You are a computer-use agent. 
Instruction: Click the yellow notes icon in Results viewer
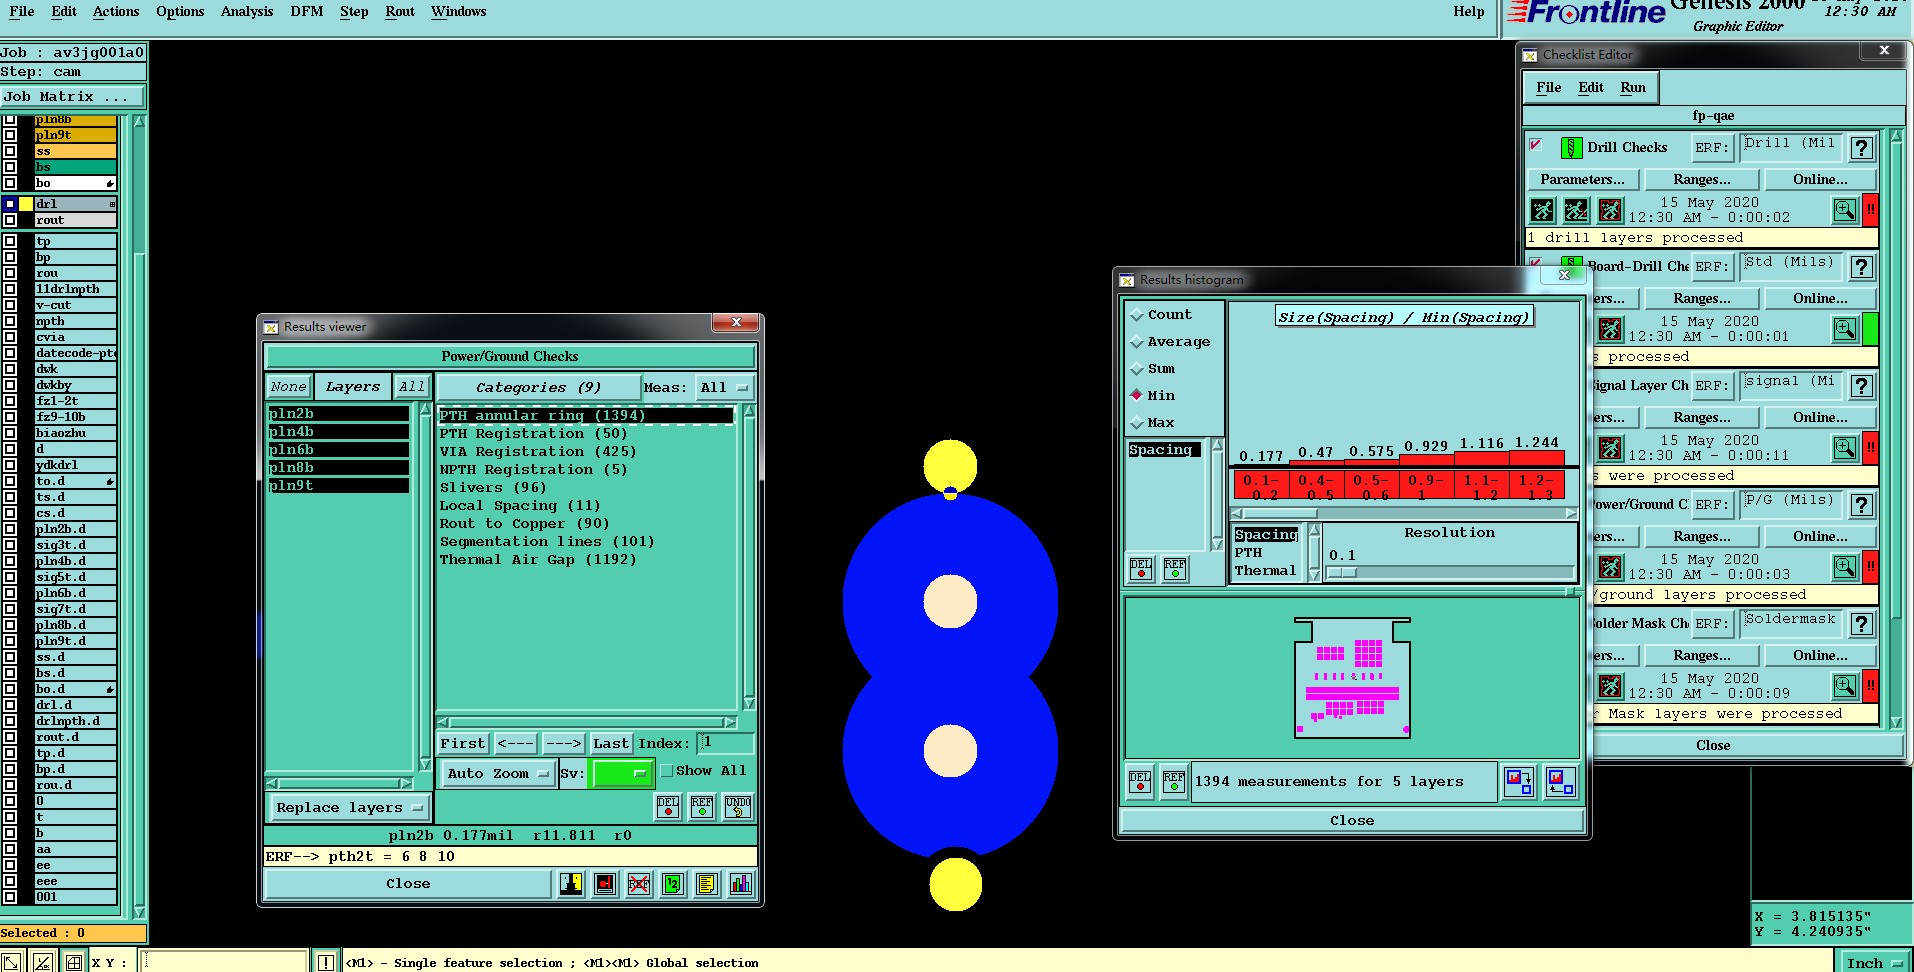(x=707, y=884)
